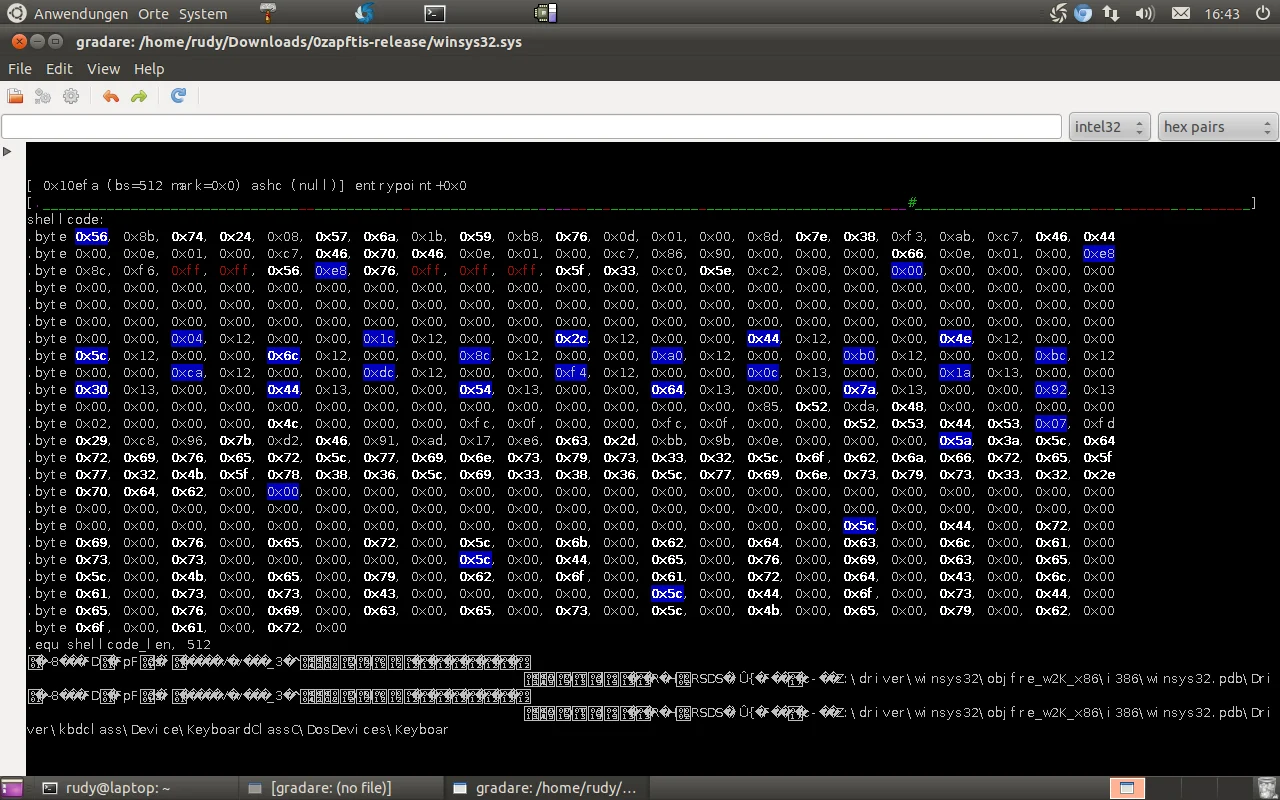Select the highlighted 0x1a byte
Image resolution: width=1280 pixels, height=800 pixels.
point(955,373)
